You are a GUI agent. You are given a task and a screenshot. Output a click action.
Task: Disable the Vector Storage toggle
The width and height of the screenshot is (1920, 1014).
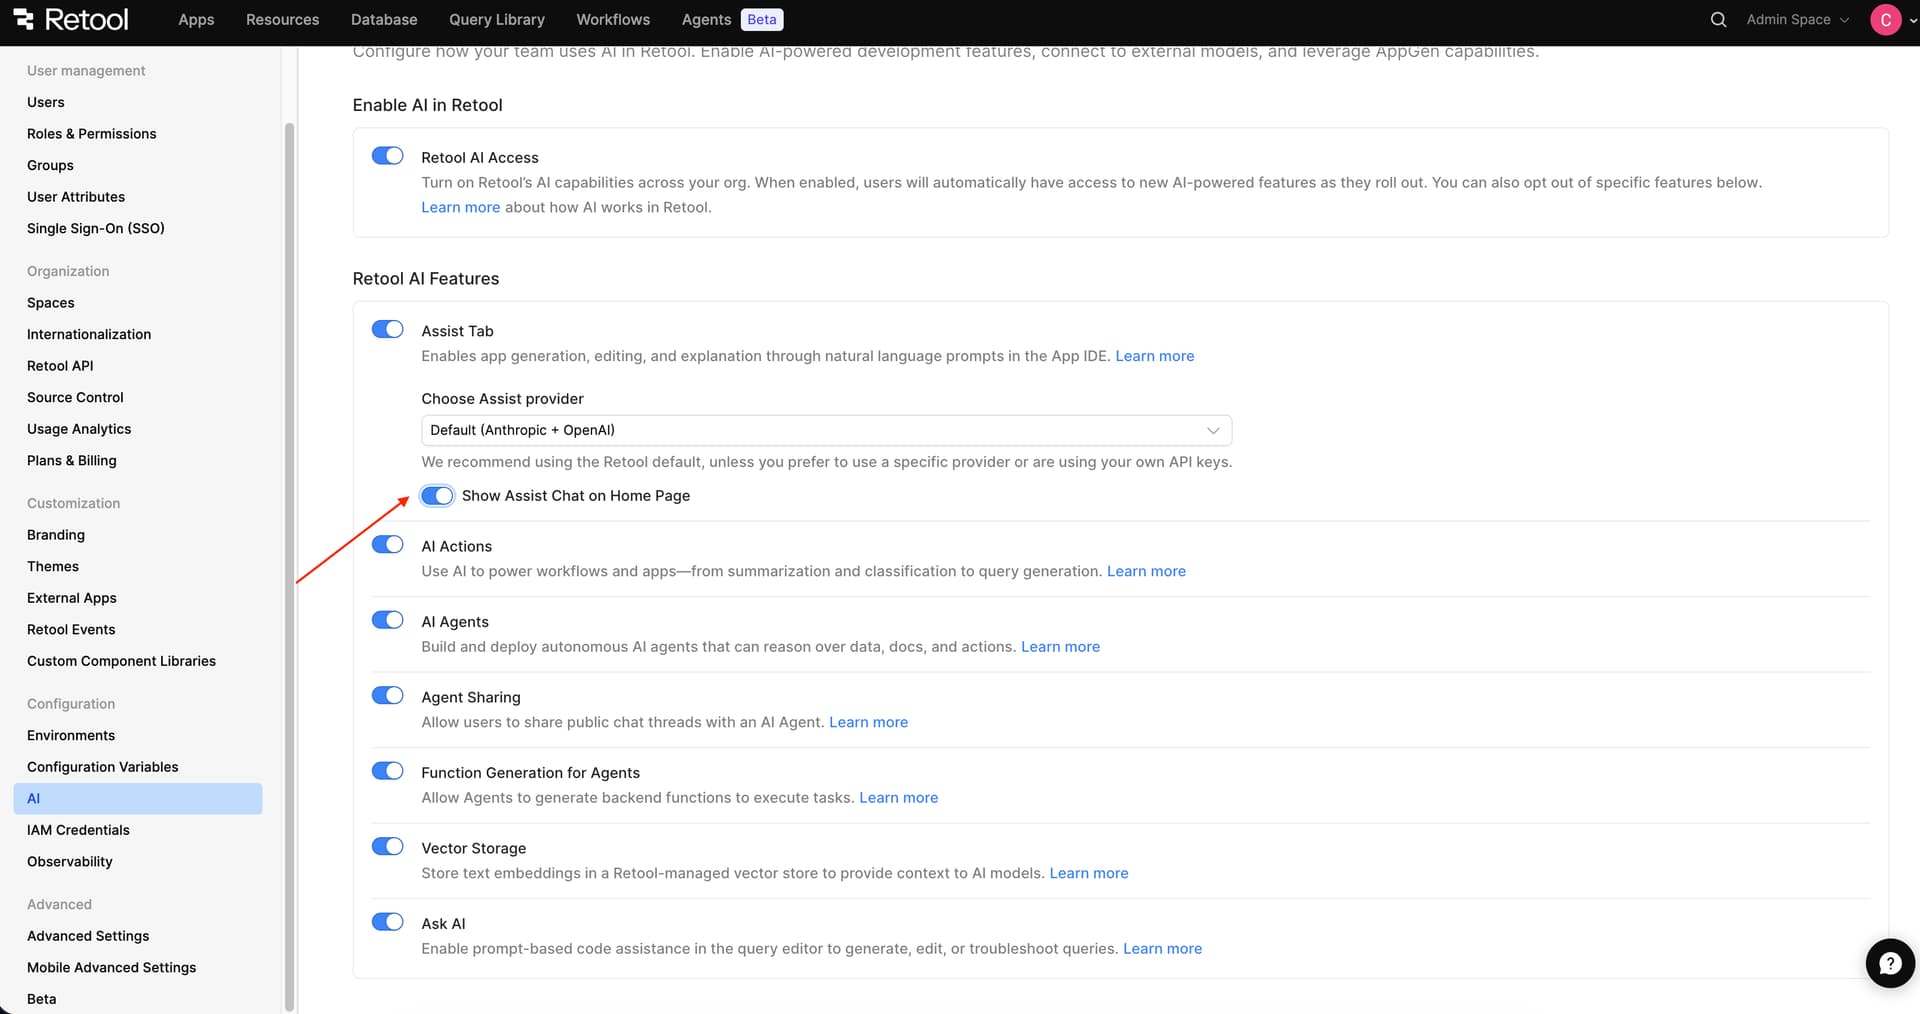click(x=387, y=846)
